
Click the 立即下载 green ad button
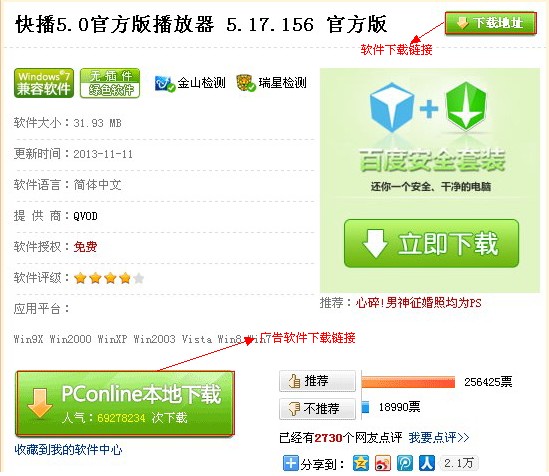point(431,243)
